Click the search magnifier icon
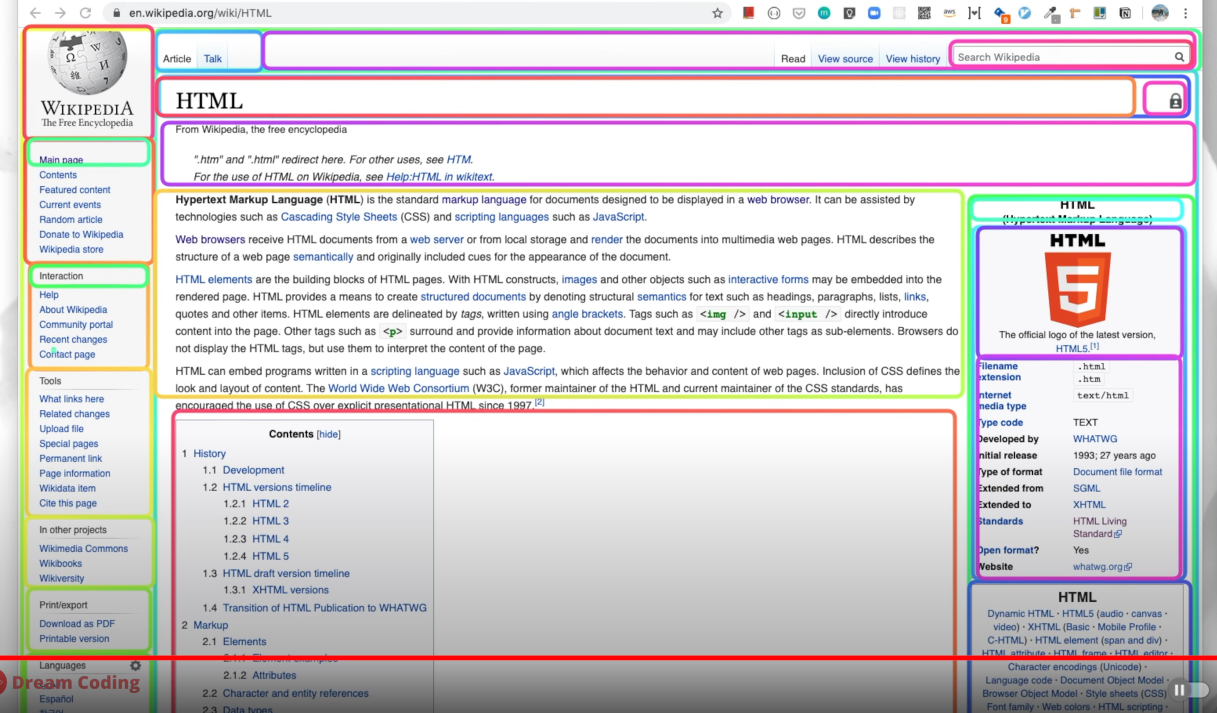This screenshot has width=1217, height=713. (1179, 57)
